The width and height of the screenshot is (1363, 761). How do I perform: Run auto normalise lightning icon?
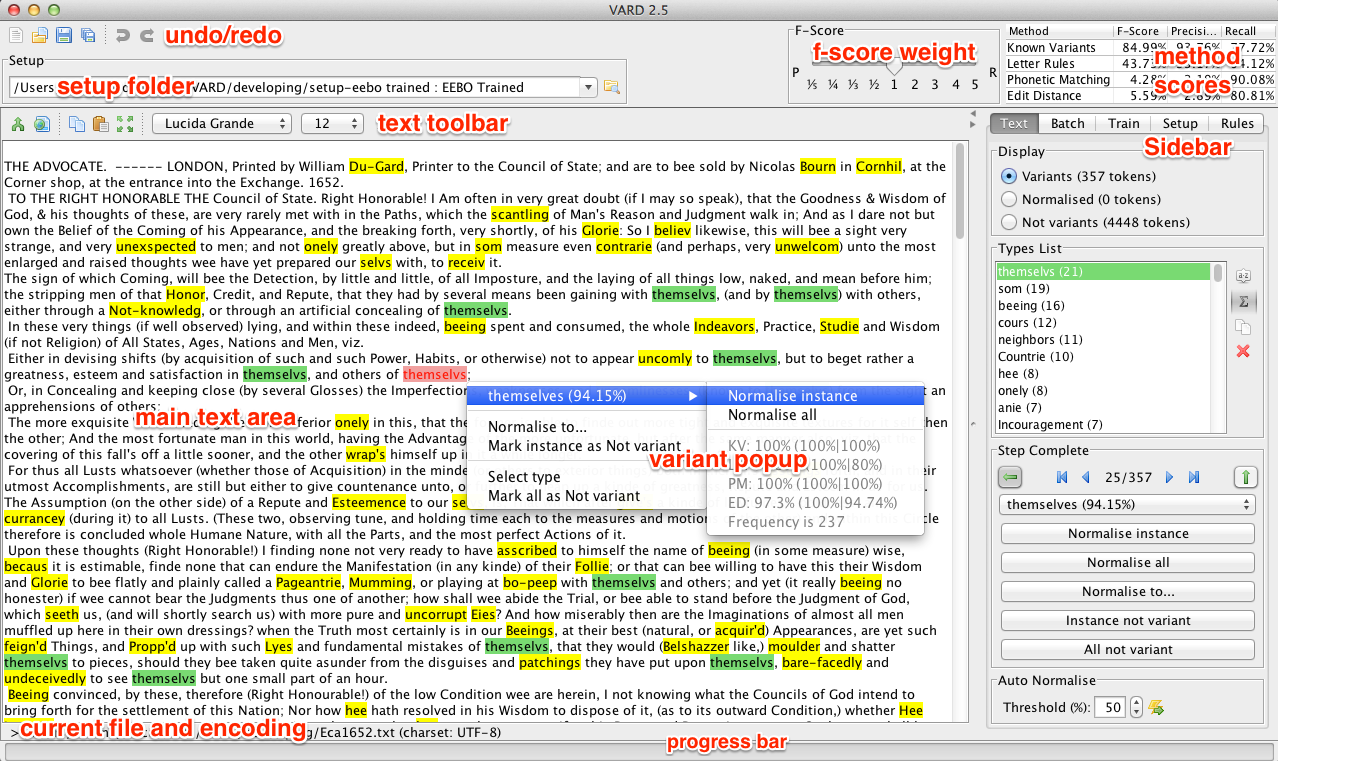pyautogui.click(x=1157, y=708)
